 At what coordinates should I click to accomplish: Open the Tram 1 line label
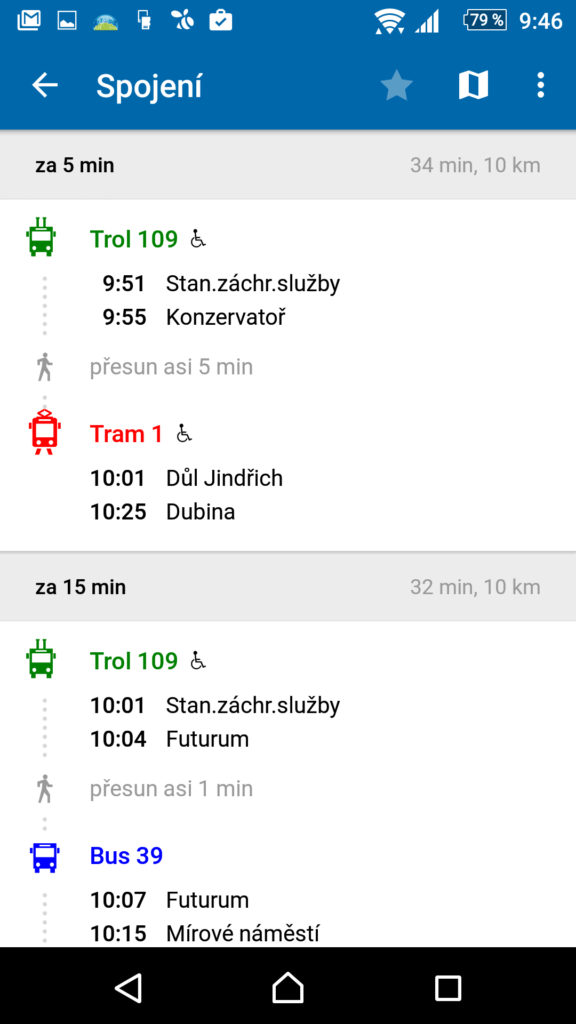tap(126, 434)
